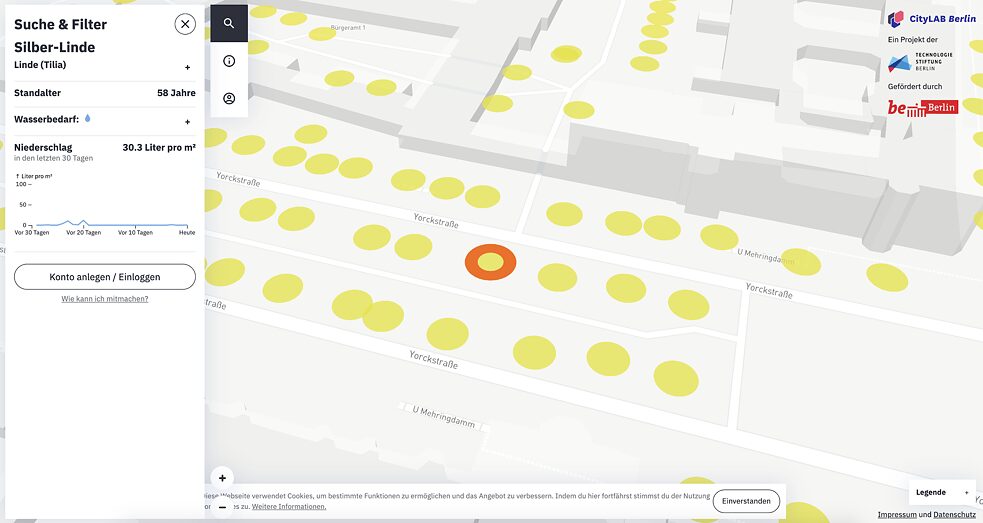Select the orange-highlighted tree on map
The width and height of the screenshot is (983, 523).
[490, 262]
